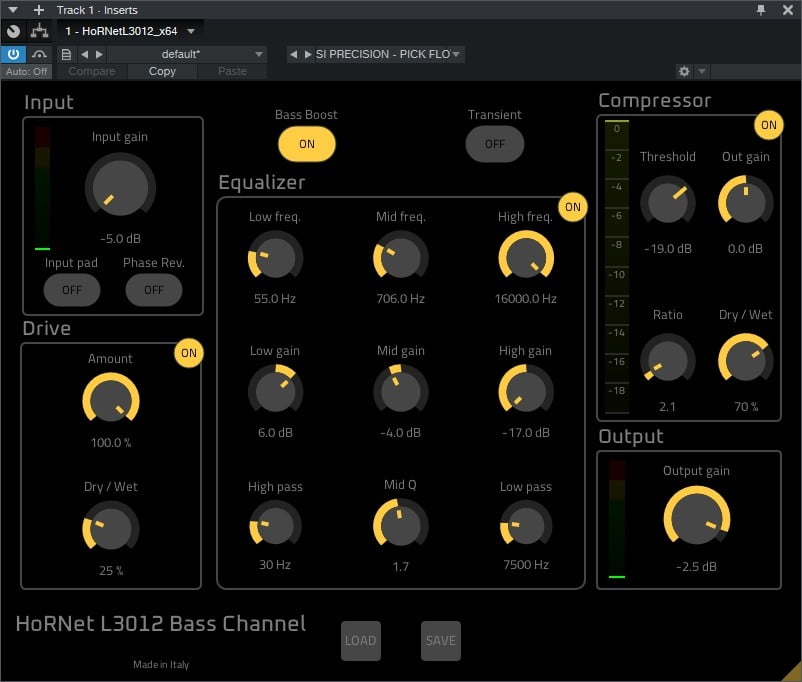Click the -19.0 dB threshold value
This screenshot has height=682, width=802.
(667, 249)
